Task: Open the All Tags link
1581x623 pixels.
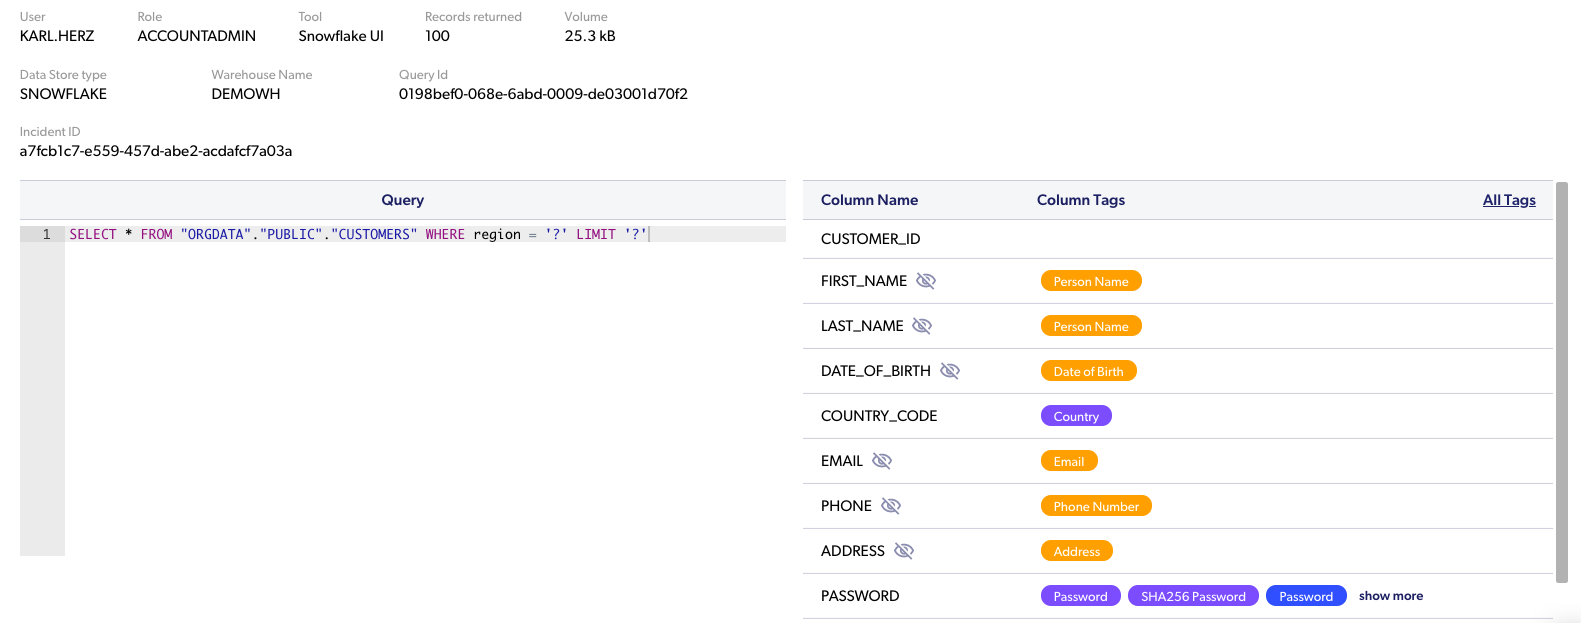Action: click(1508, 200)
